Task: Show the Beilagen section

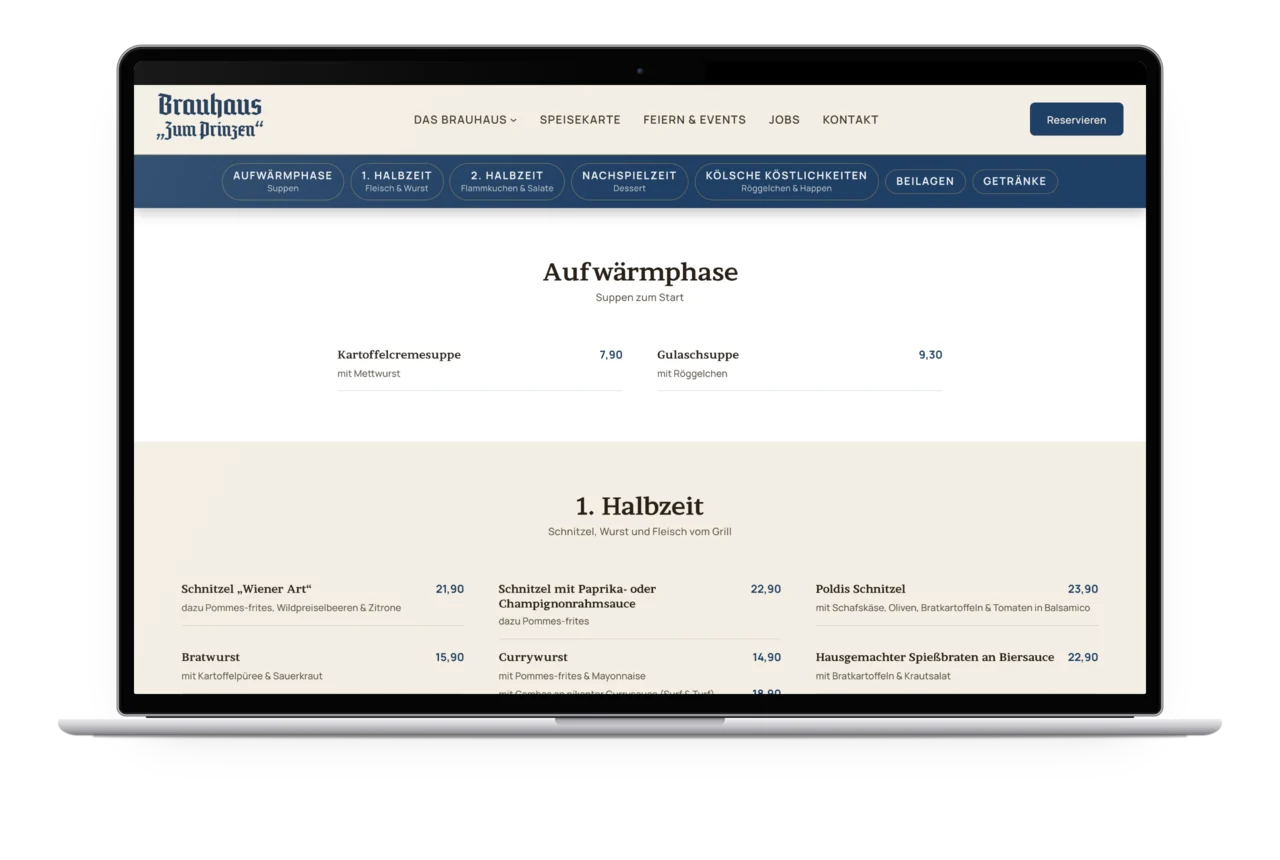Action: (925, 181)
